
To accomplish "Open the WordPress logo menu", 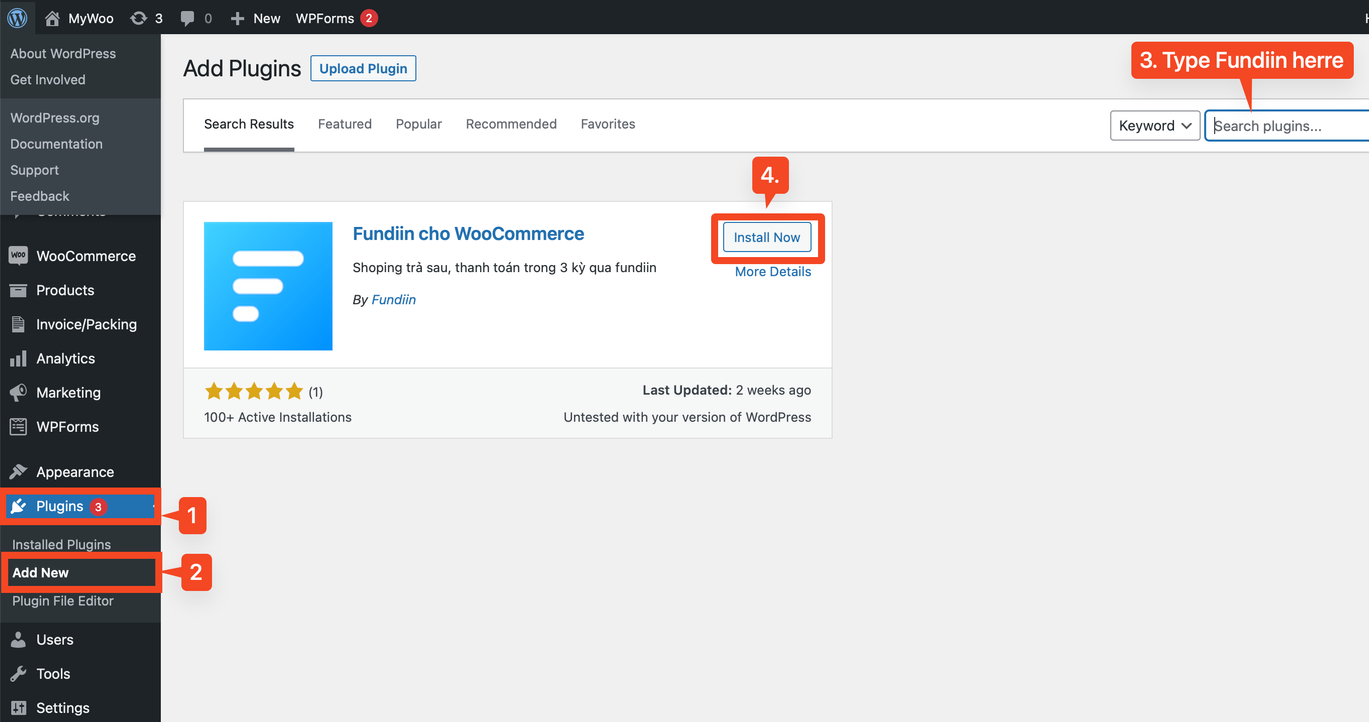I will tap(17, 18).
